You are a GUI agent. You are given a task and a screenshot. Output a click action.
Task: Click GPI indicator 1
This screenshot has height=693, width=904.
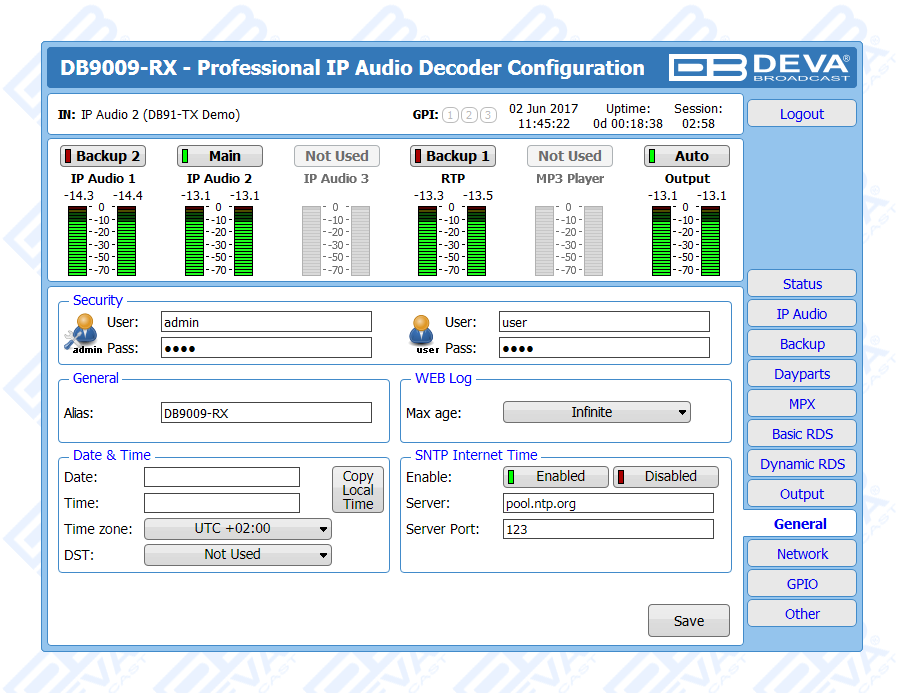tap(450, 115)
